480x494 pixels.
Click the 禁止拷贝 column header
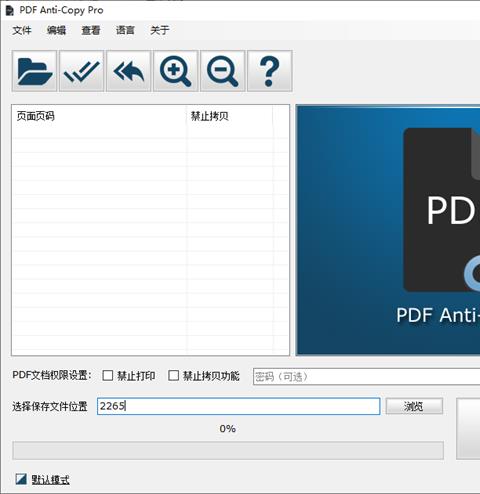click(230, 116)
